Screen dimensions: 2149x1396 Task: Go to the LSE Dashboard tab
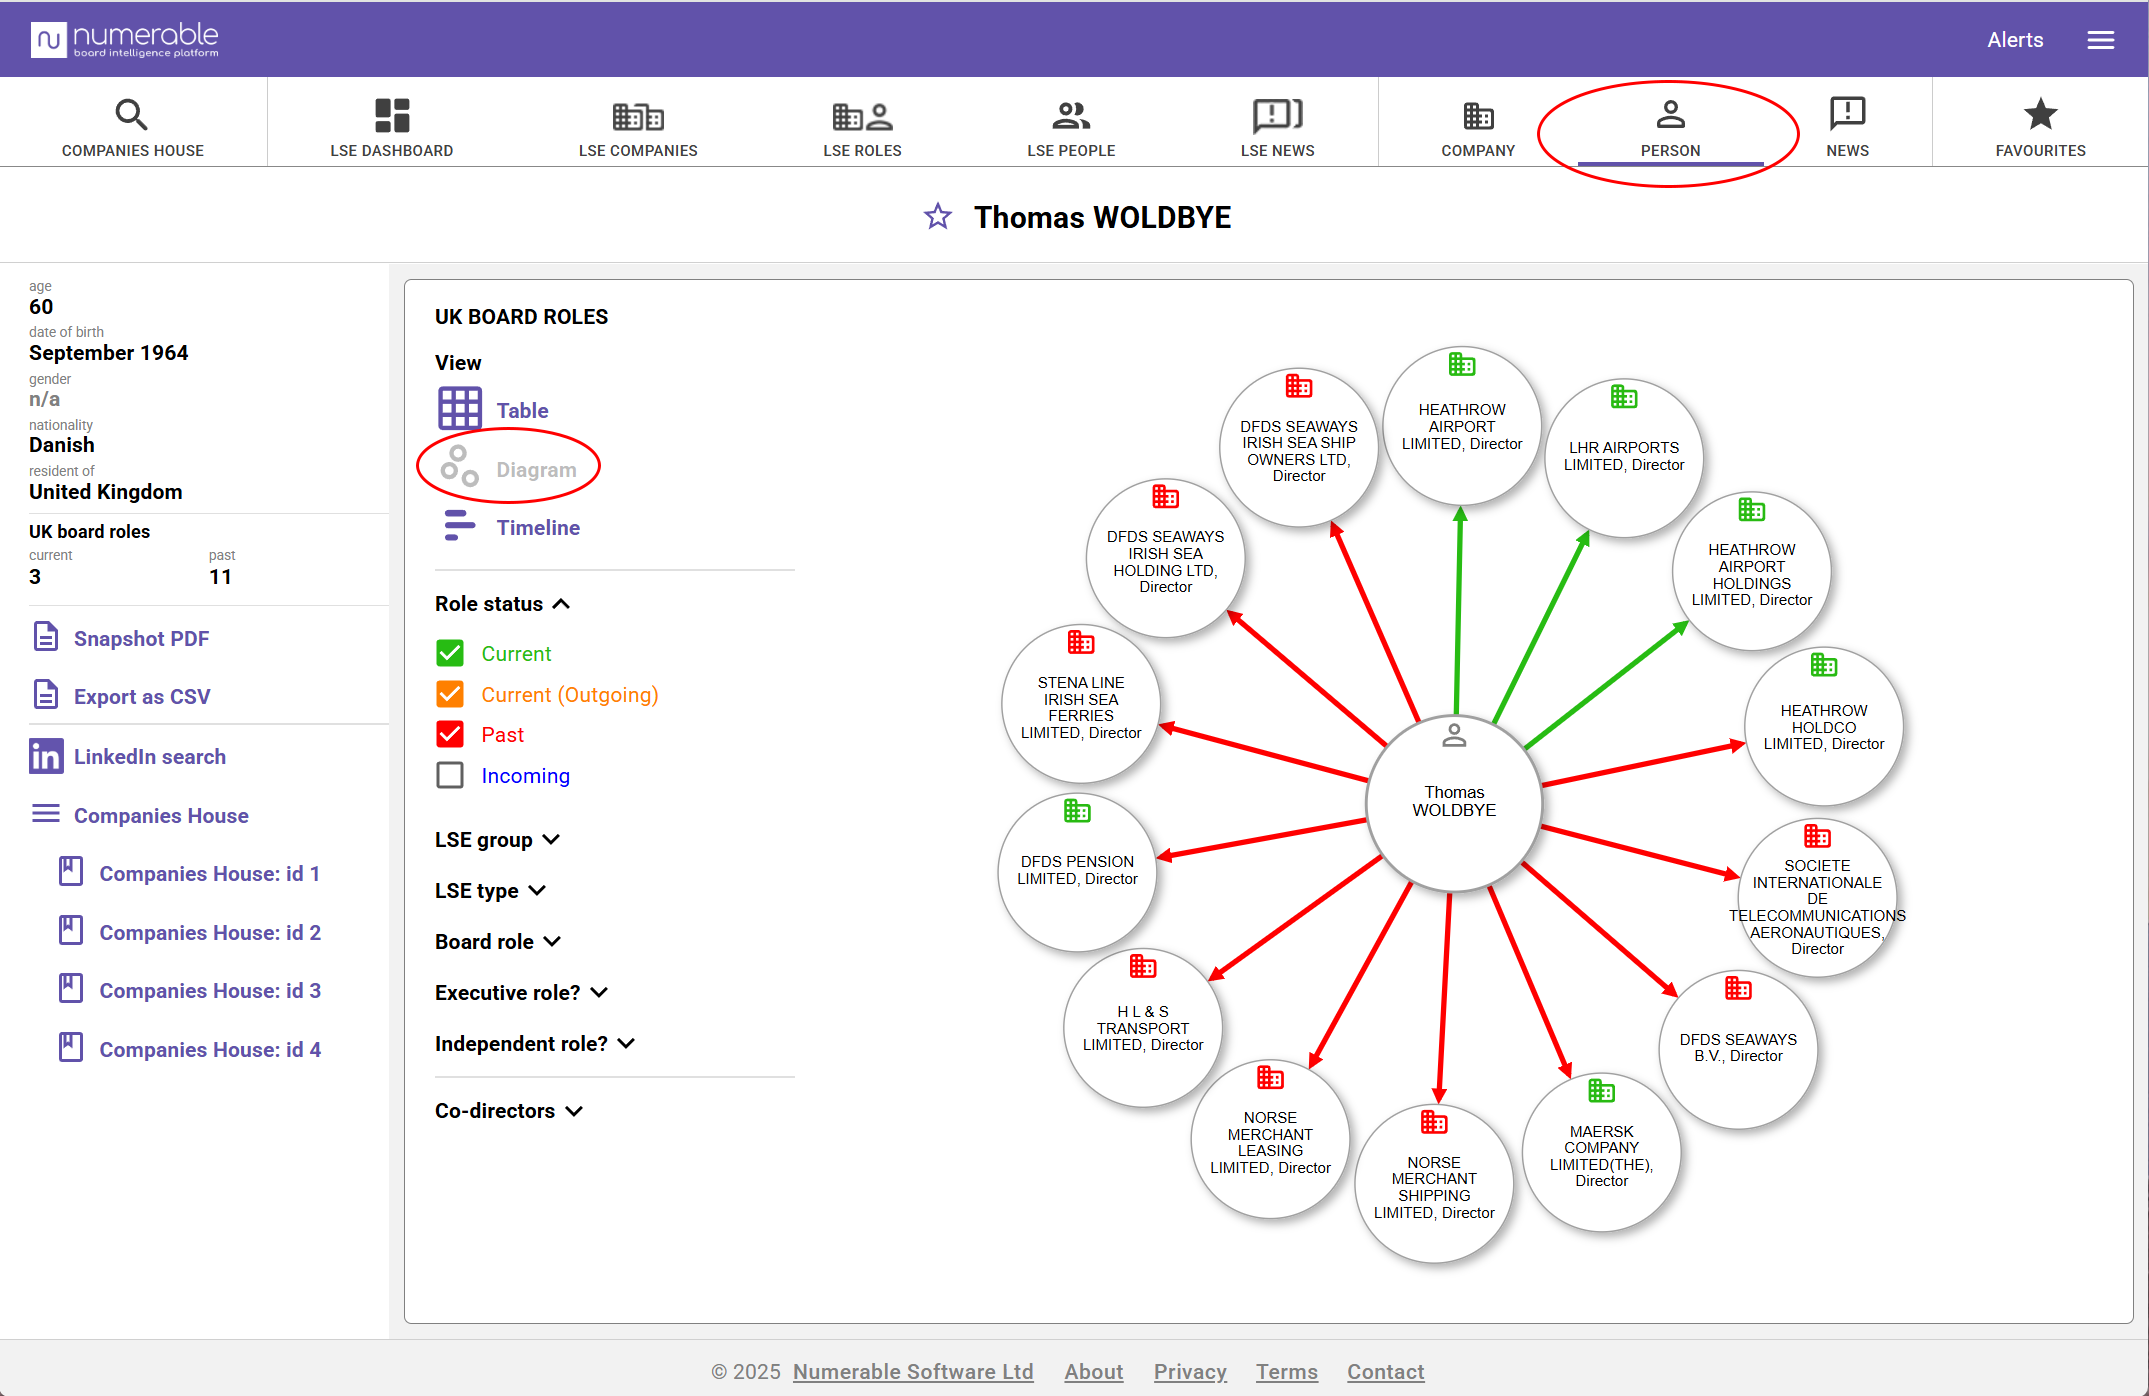point(391,127)
